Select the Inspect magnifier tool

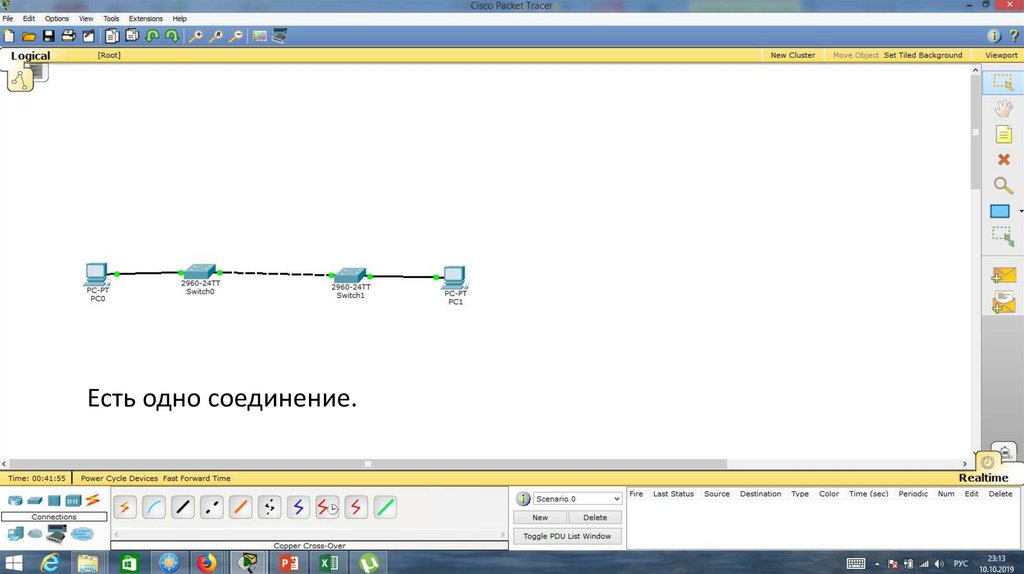point(1003,185)
